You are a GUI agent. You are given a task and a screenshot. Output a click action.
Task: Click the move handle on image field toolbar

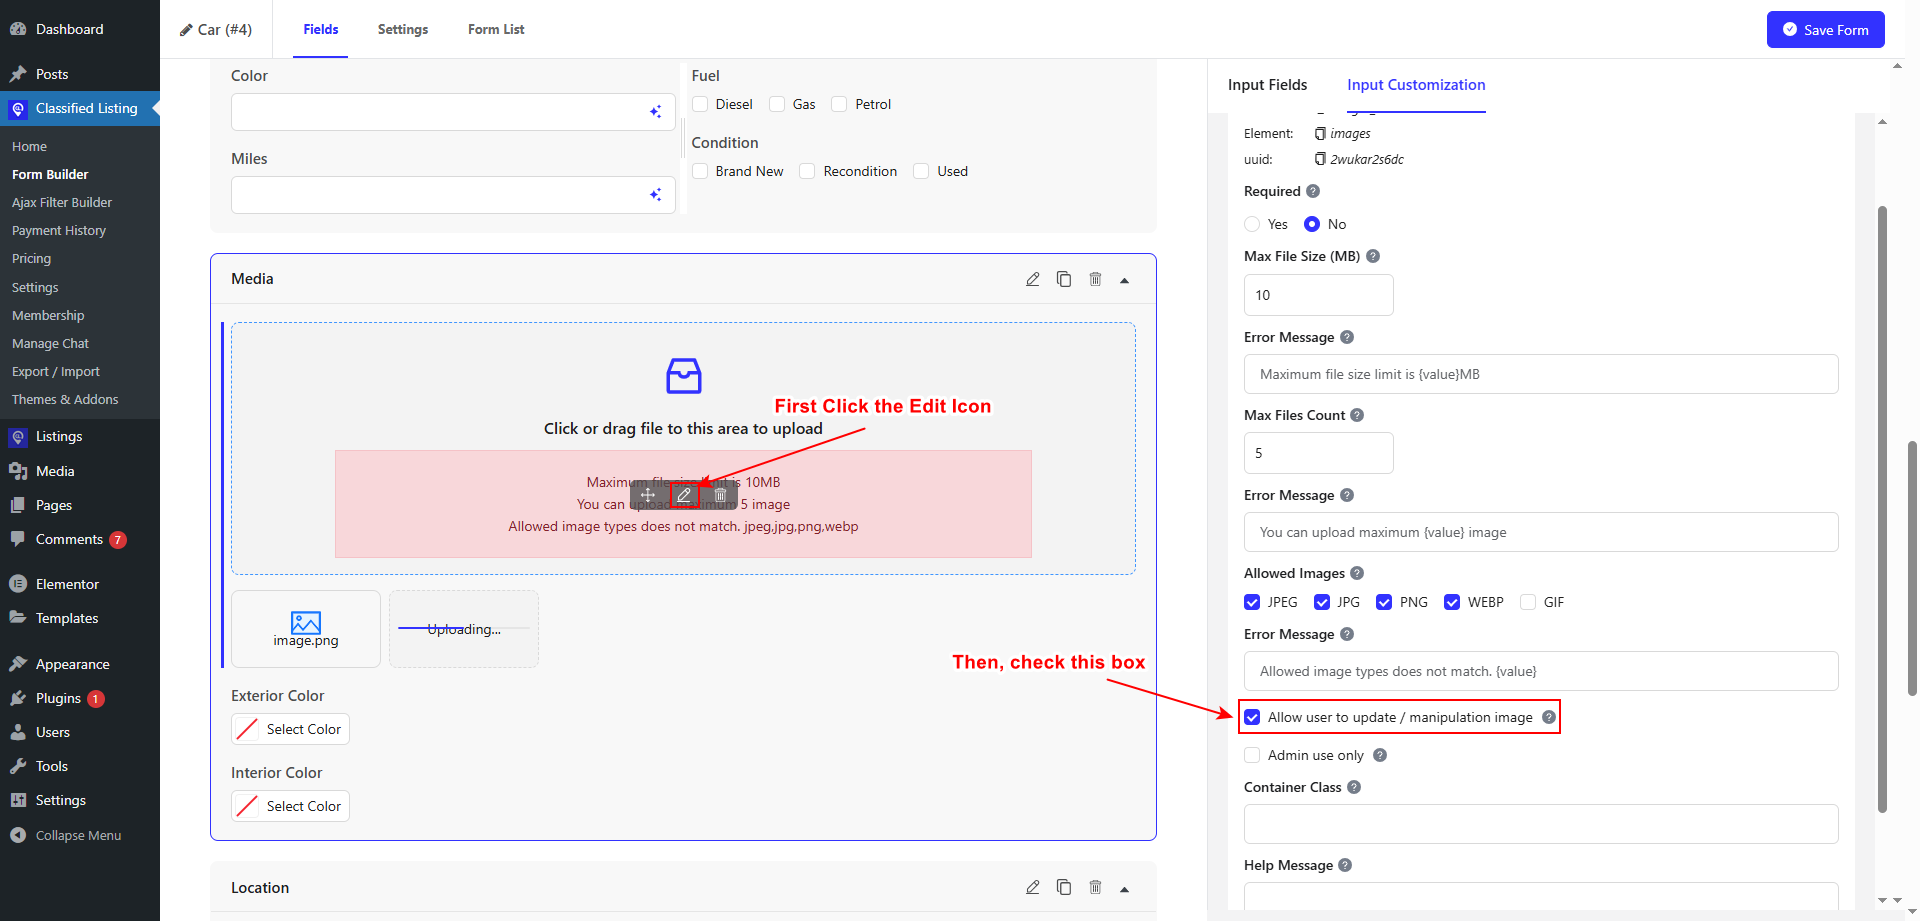648,494
